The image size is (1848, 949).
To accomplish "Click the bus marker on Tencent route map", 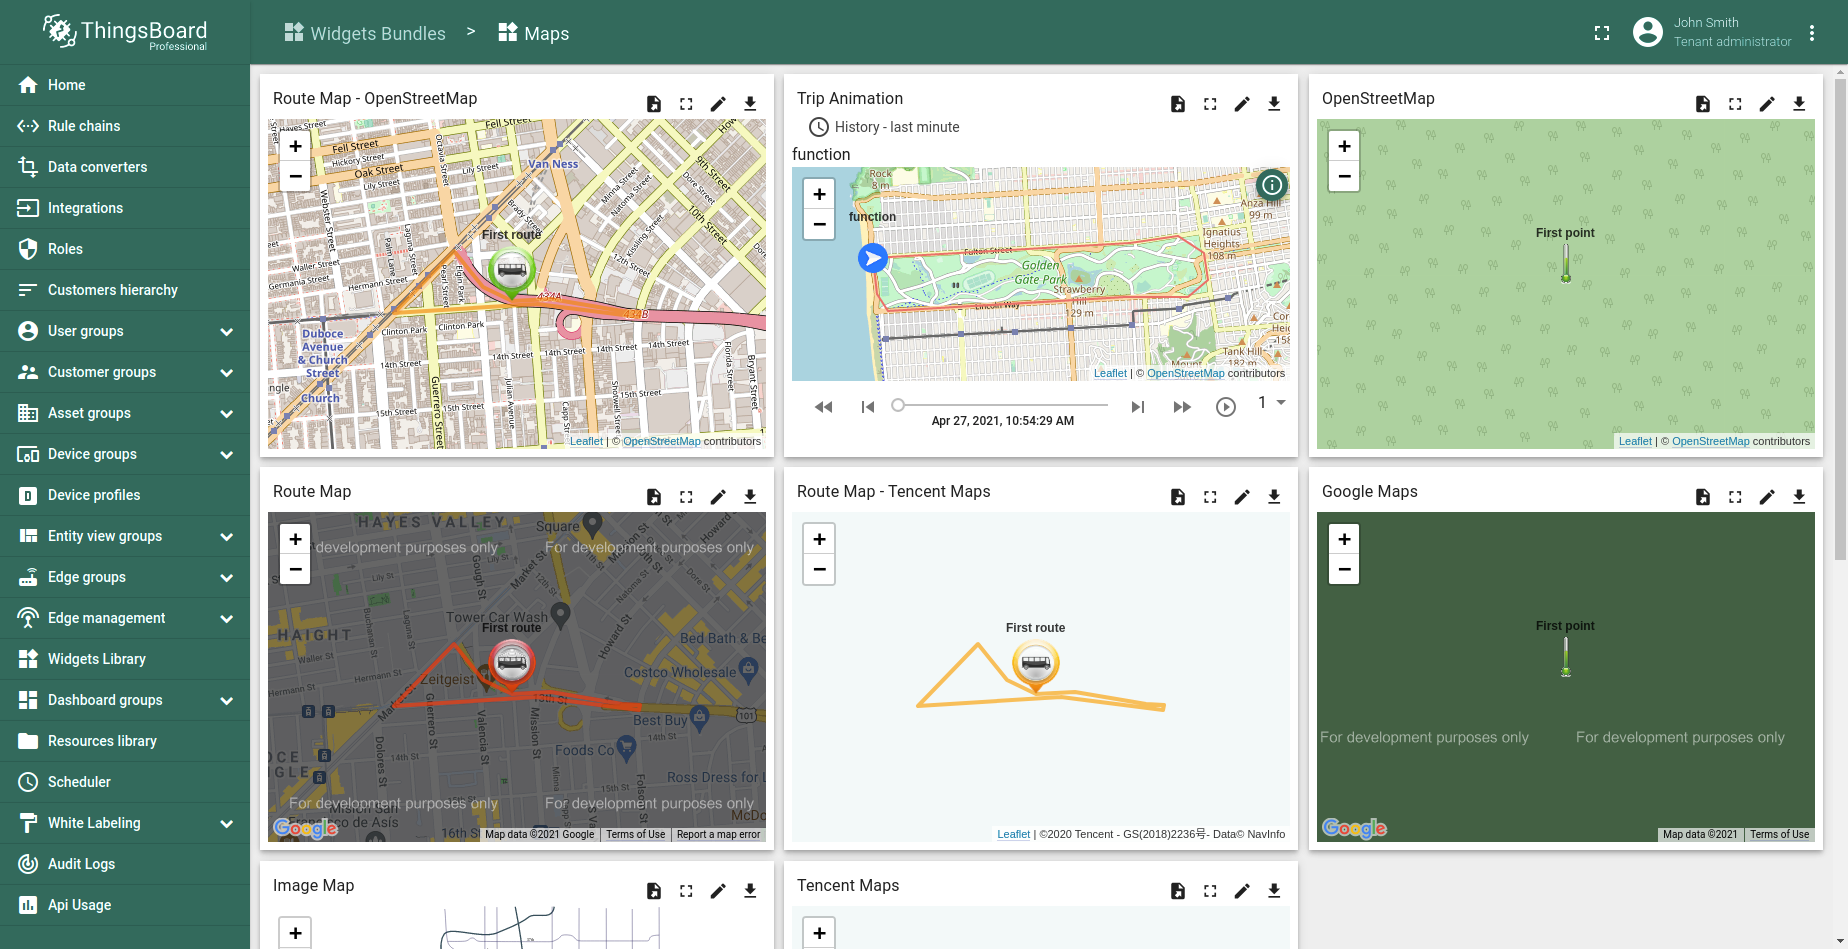I will click(1036, 664).
